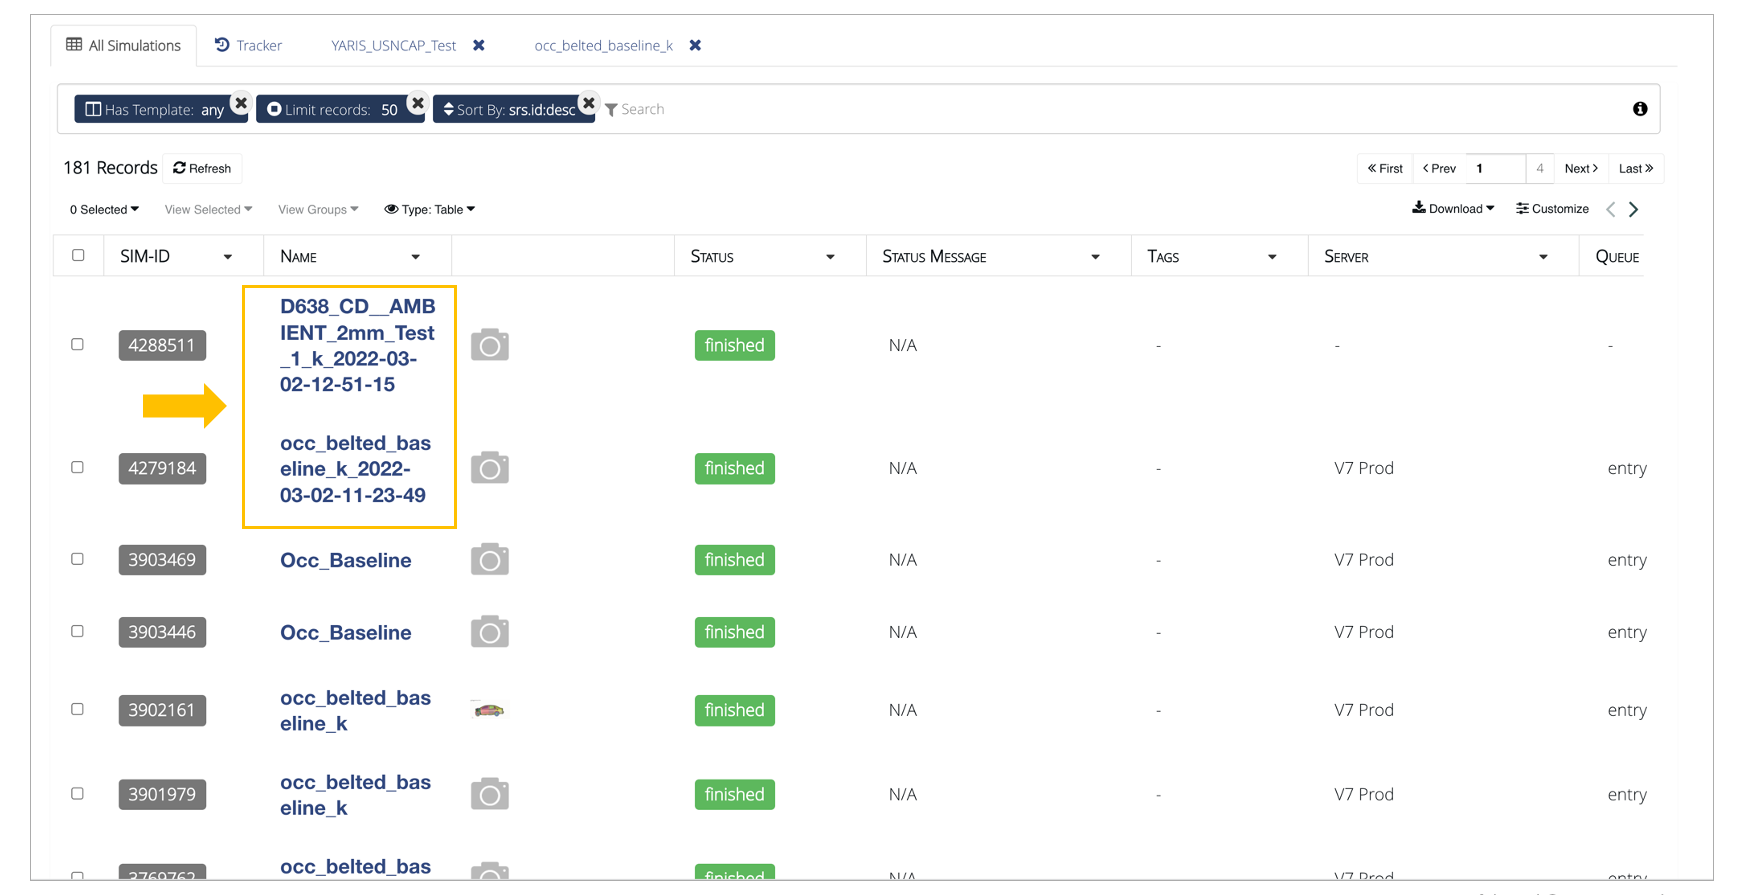The image size is (1753, 895).
Task: Open the Name column dropdown arrow
Action: pos(416,257)
